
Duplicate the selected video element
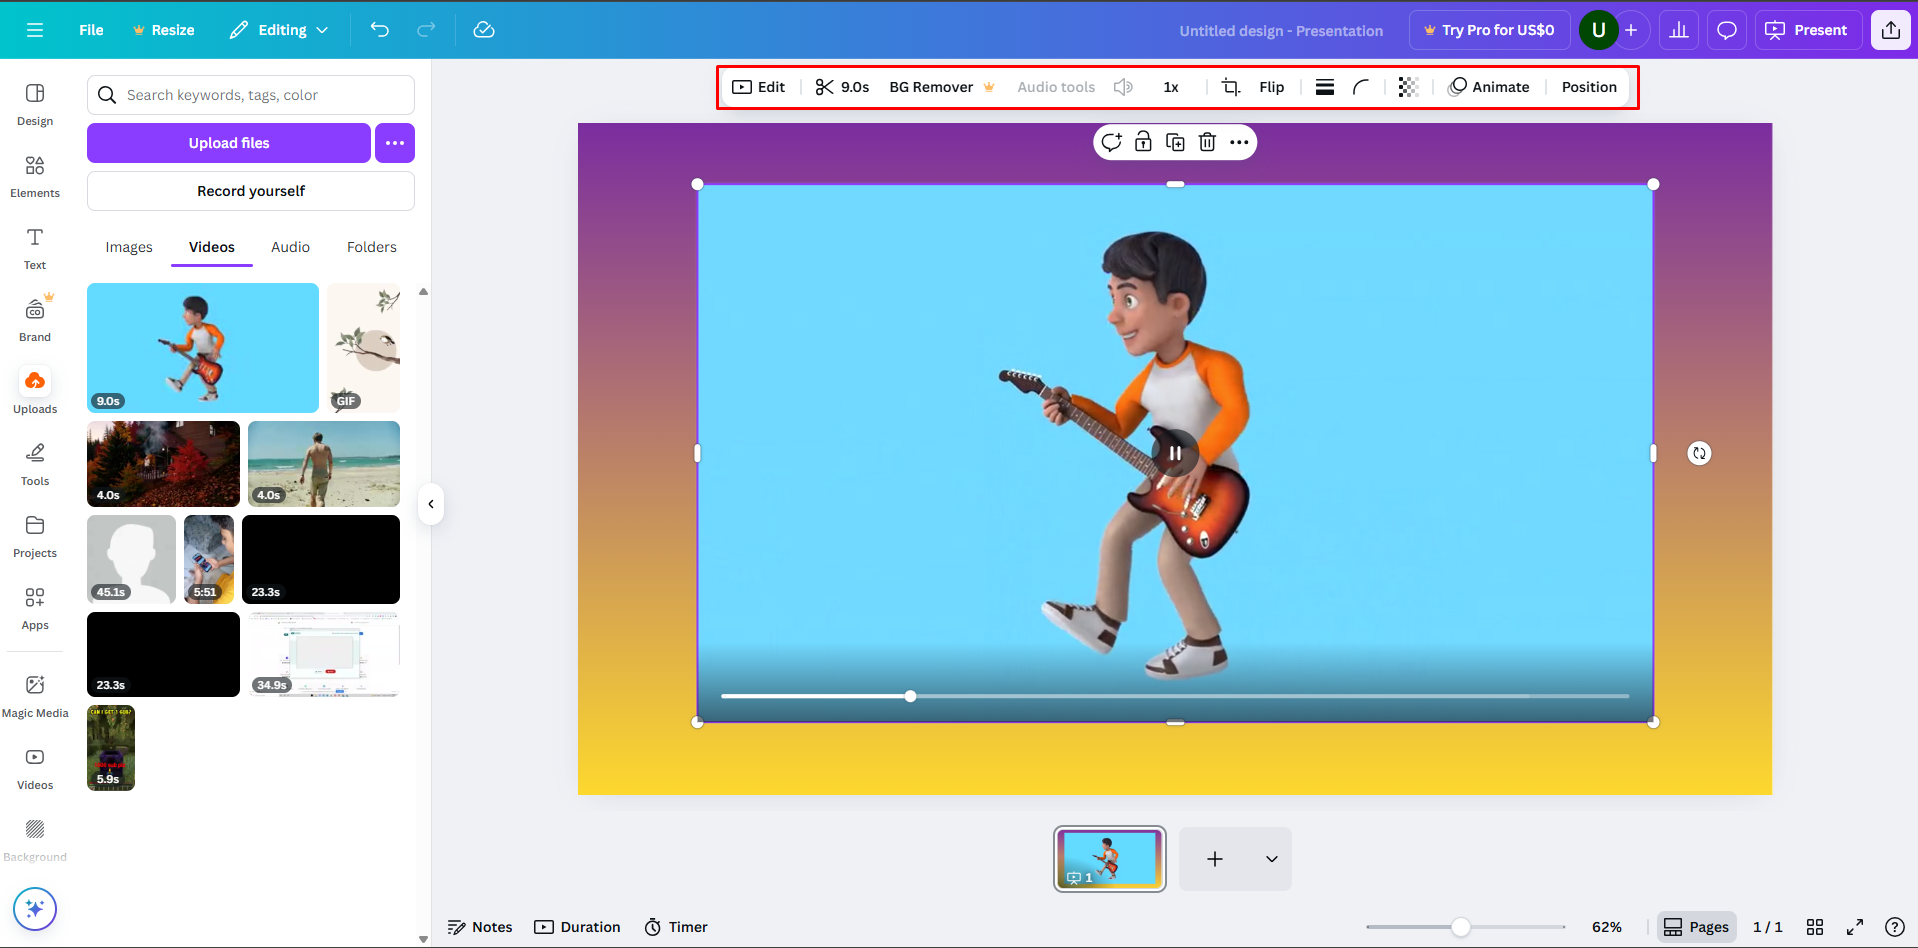pyautogui.click(x=1175, y=142)
